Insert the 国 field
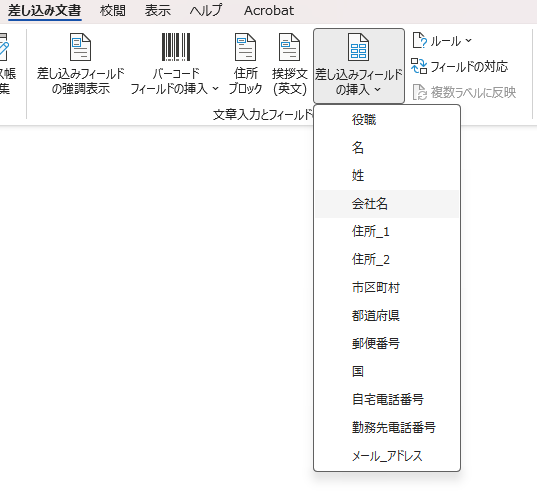The width and height of the screenshot is (537, 493). 387,371
